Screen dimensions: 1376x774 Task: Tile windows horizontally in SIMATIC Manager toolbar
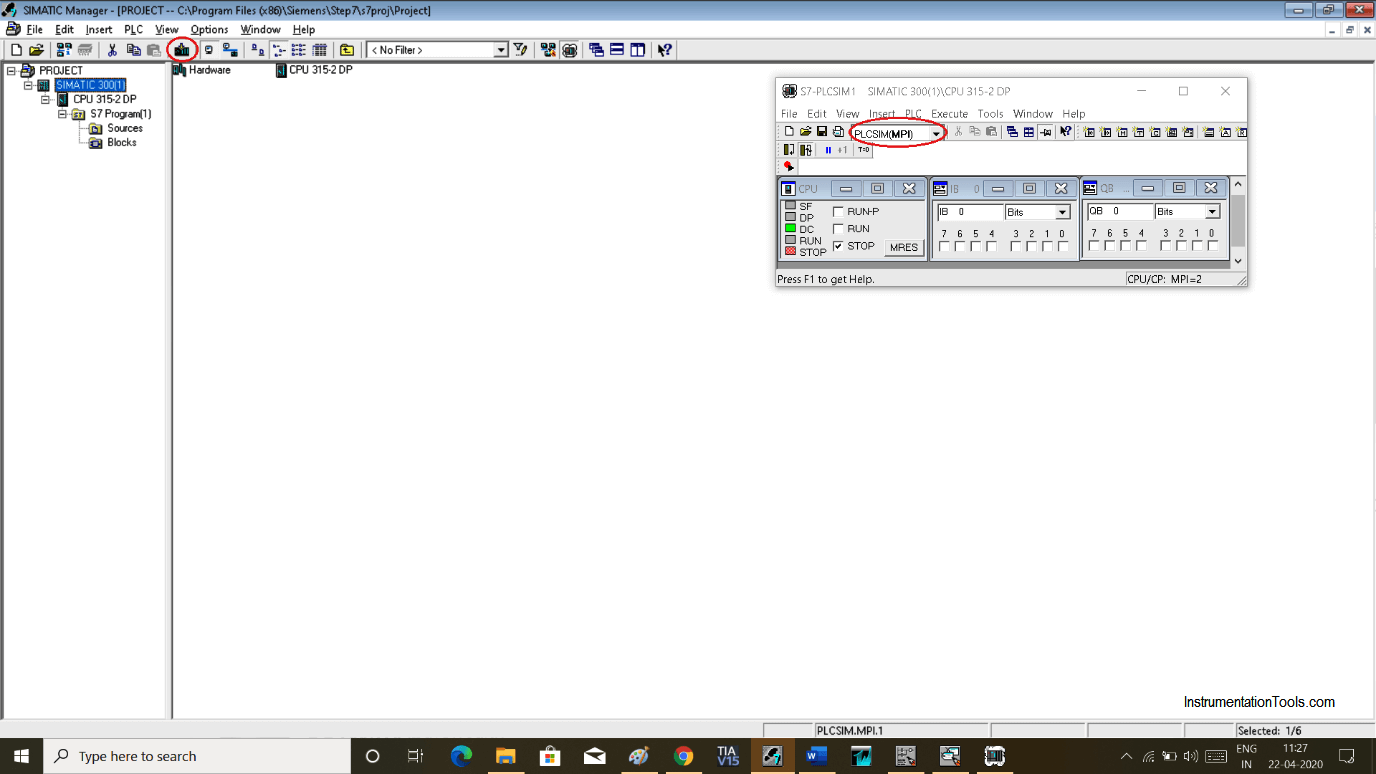[x=617, y=50]
